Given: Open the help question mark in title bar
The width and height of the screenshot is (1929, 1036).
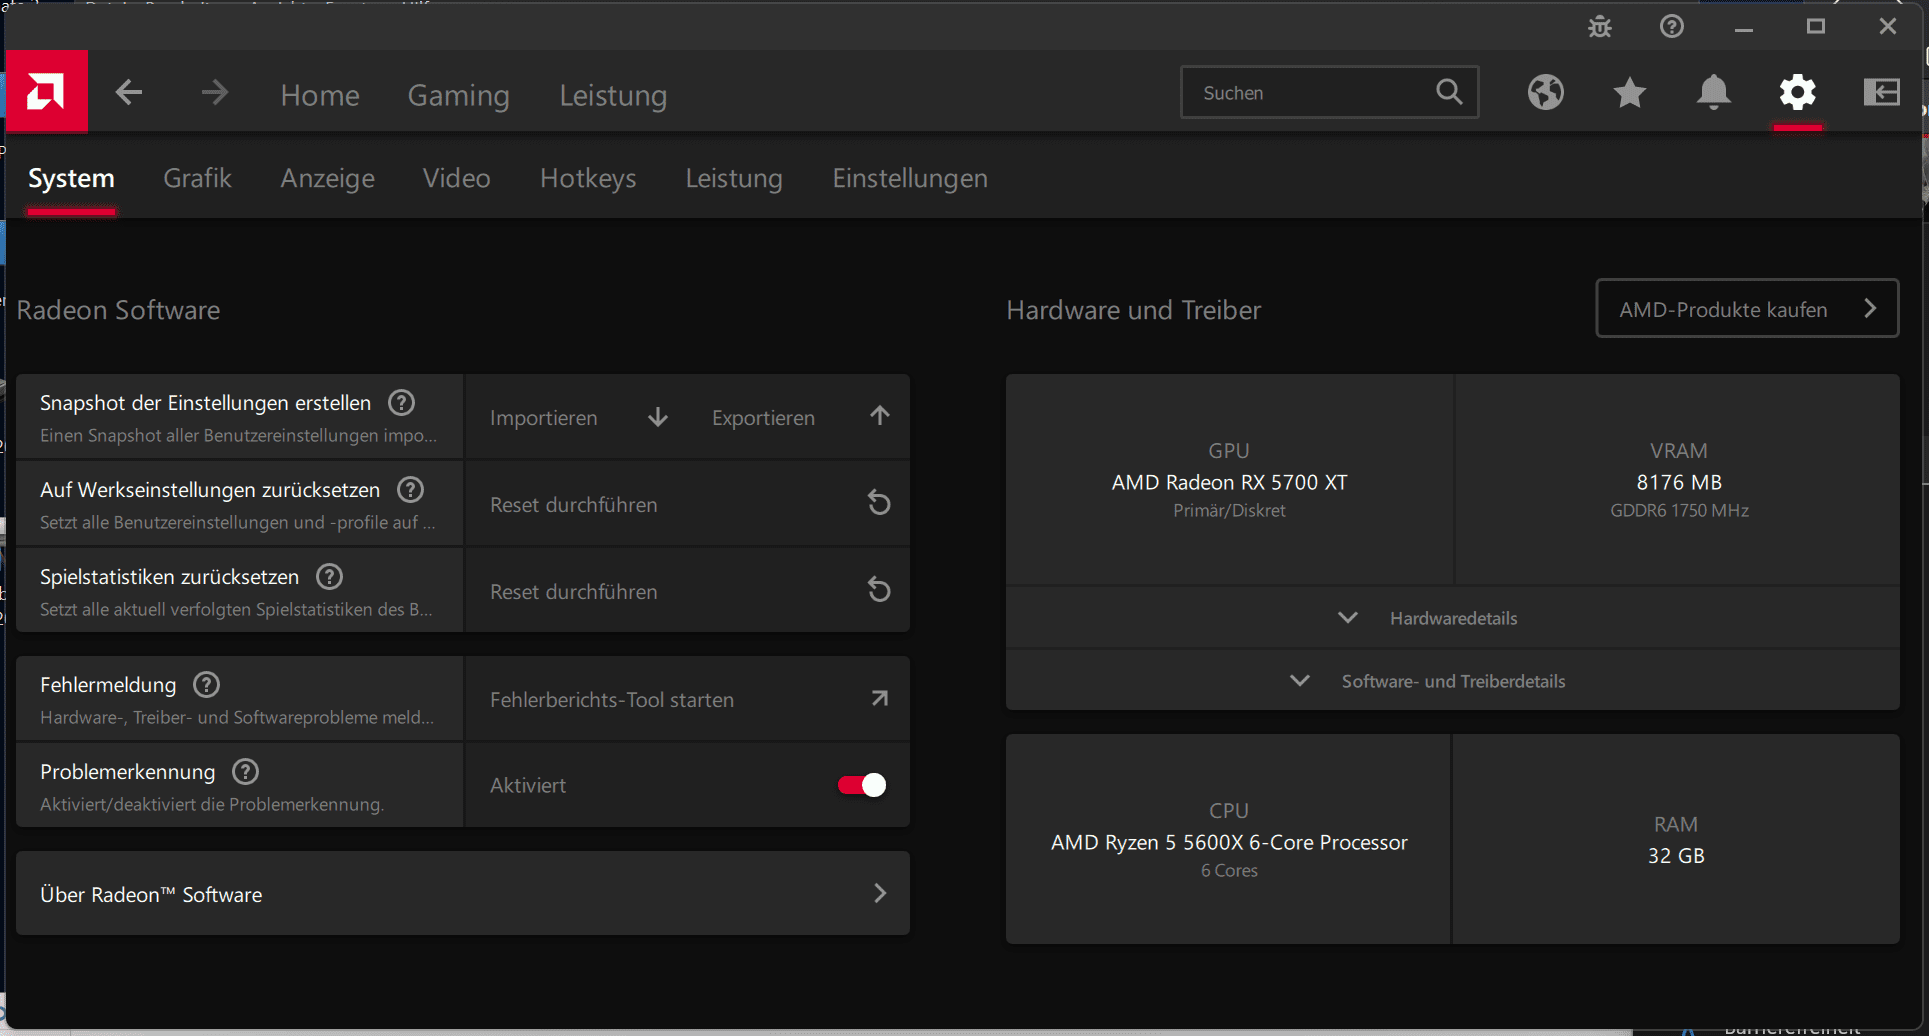Looking at the screenshot, I should (x=1672, y=26).
